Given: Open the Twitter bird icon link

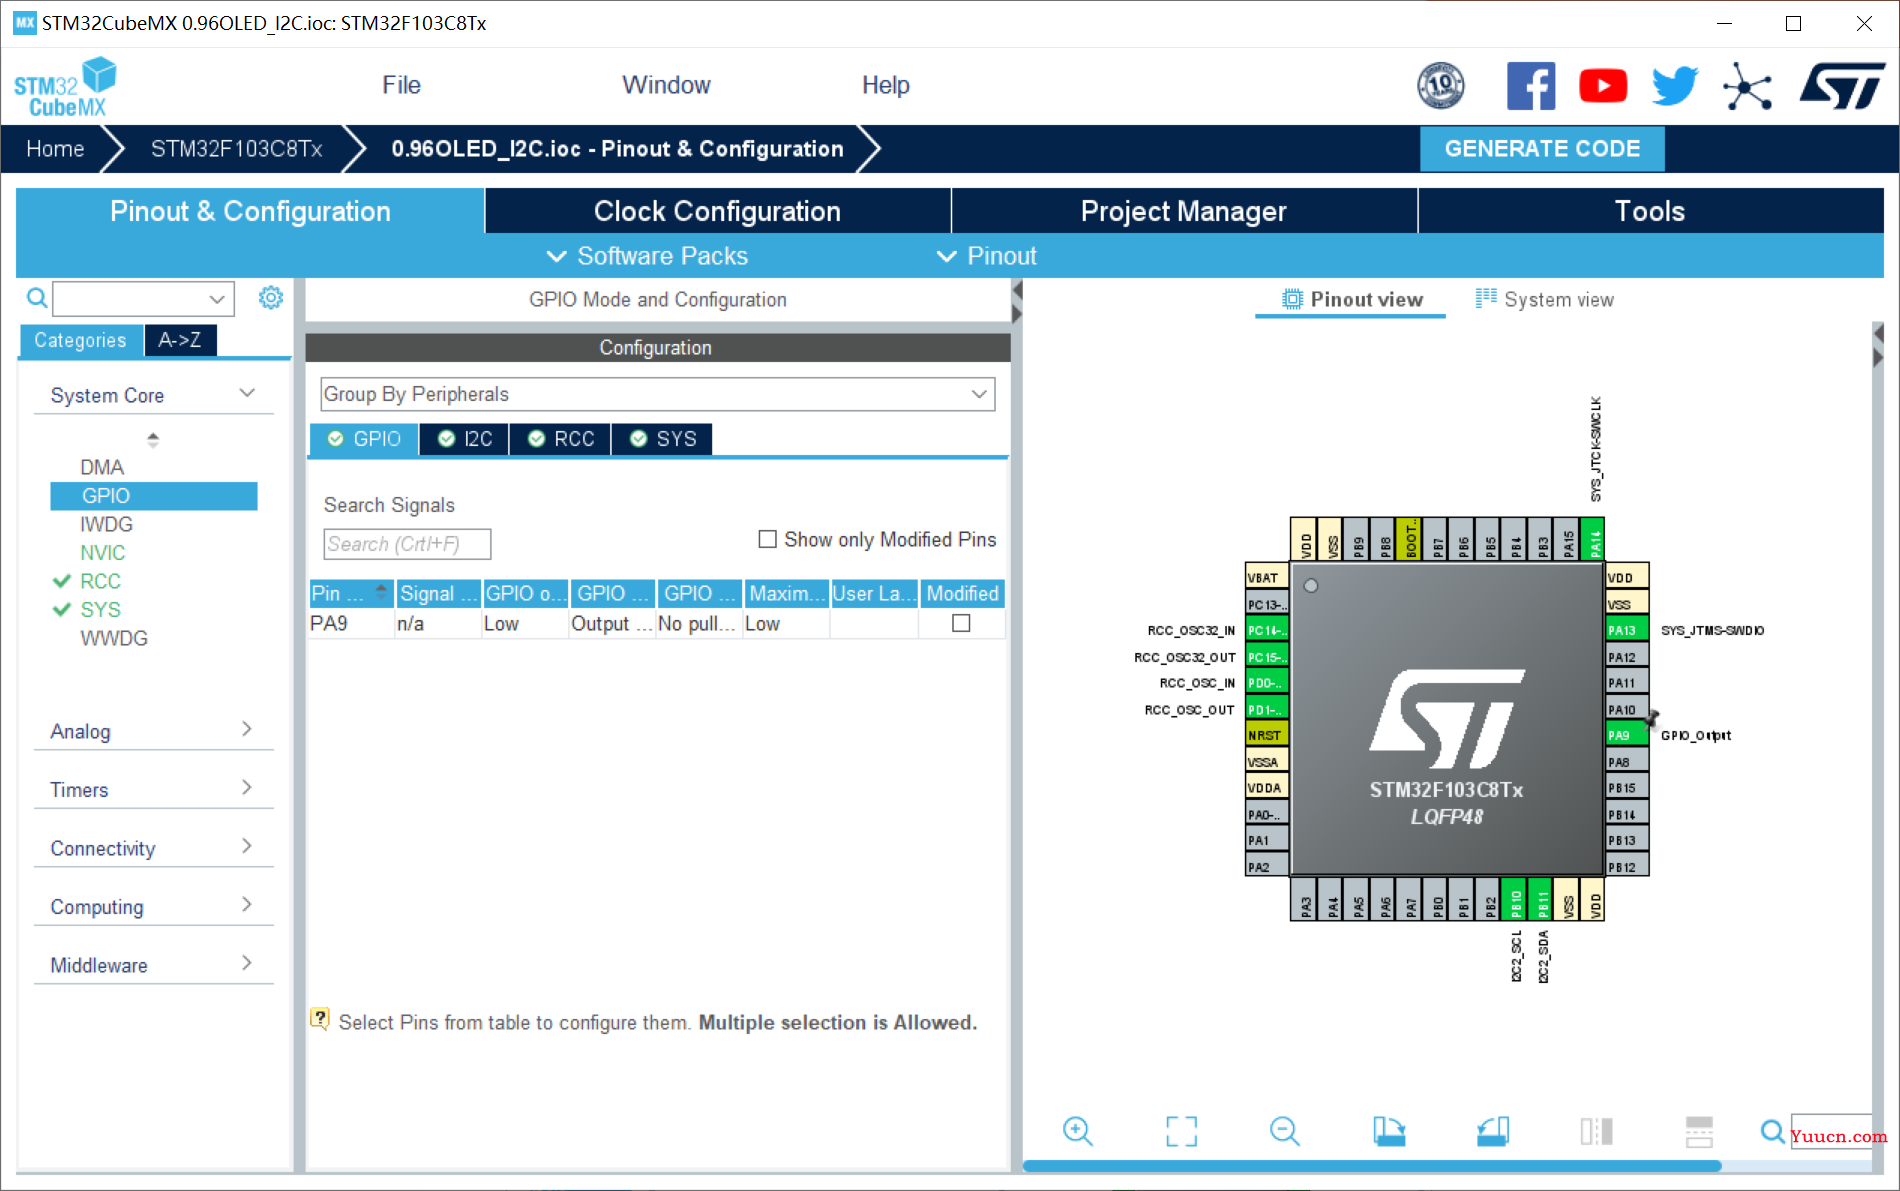Looking at the screenshot, I should (x=1674, y=85).
